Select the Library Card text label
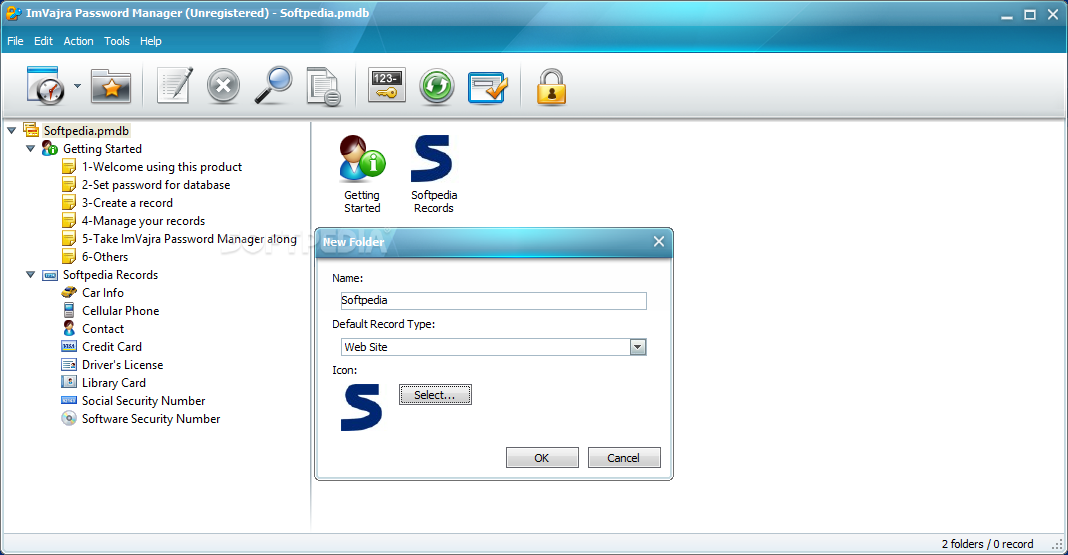1068x555 pixels. point(114,383)
